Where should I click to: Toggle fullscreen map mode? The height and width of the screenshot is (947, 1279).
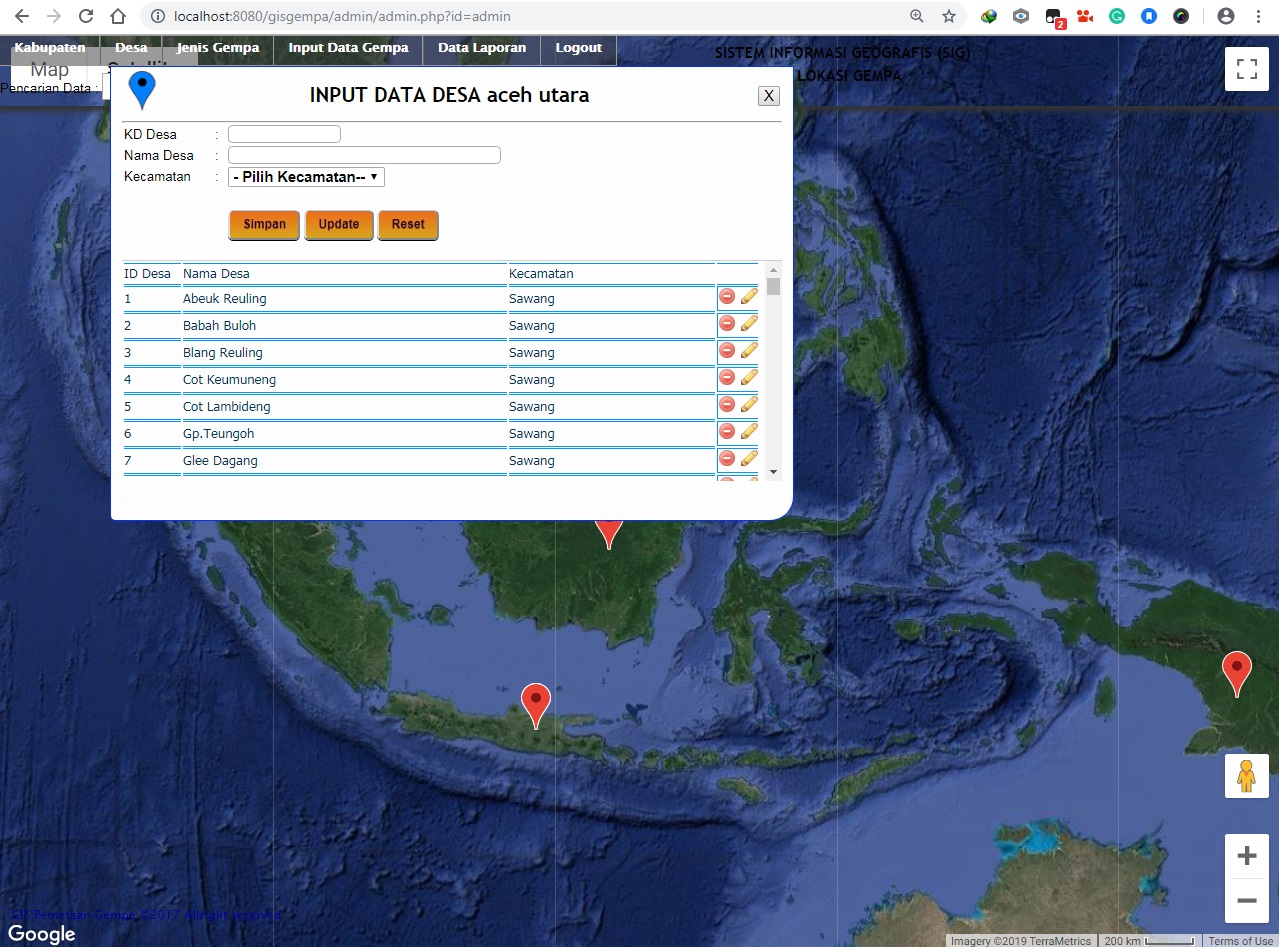1246,68
